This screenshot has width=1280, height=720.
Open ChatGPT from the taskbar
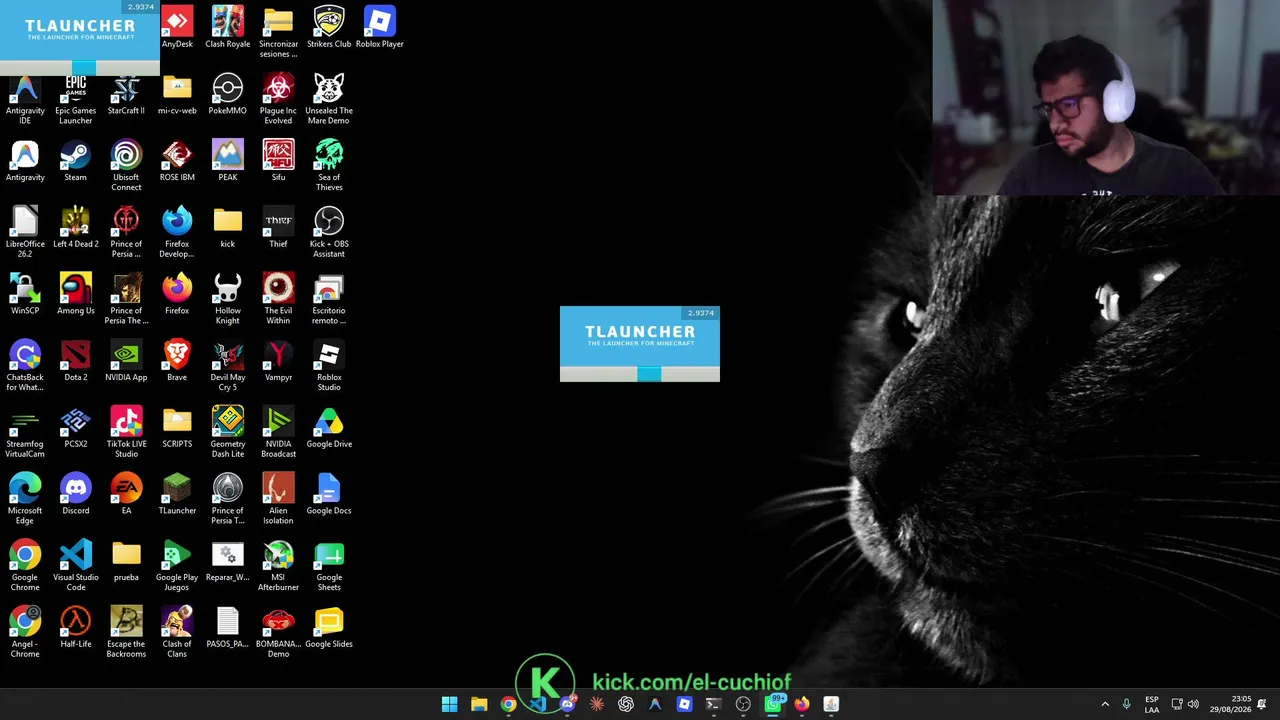[626, 704]
